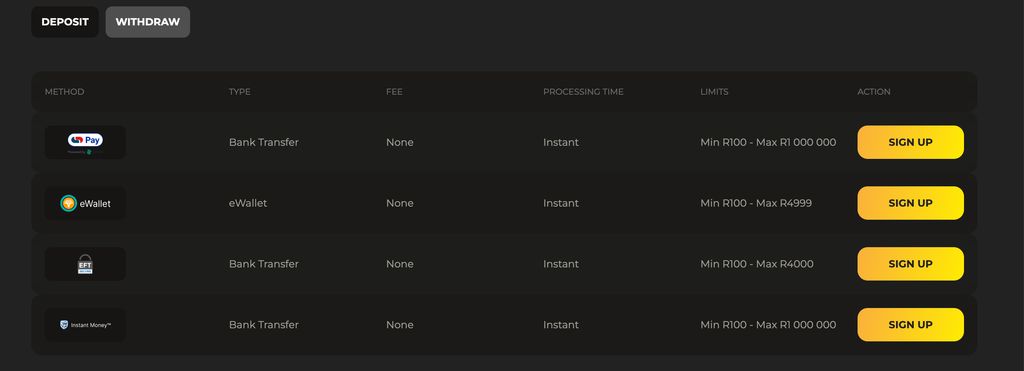This screenshot has height=371, width=1024.
Task: Click the eWallet method logo
Action: click(86, 203)
